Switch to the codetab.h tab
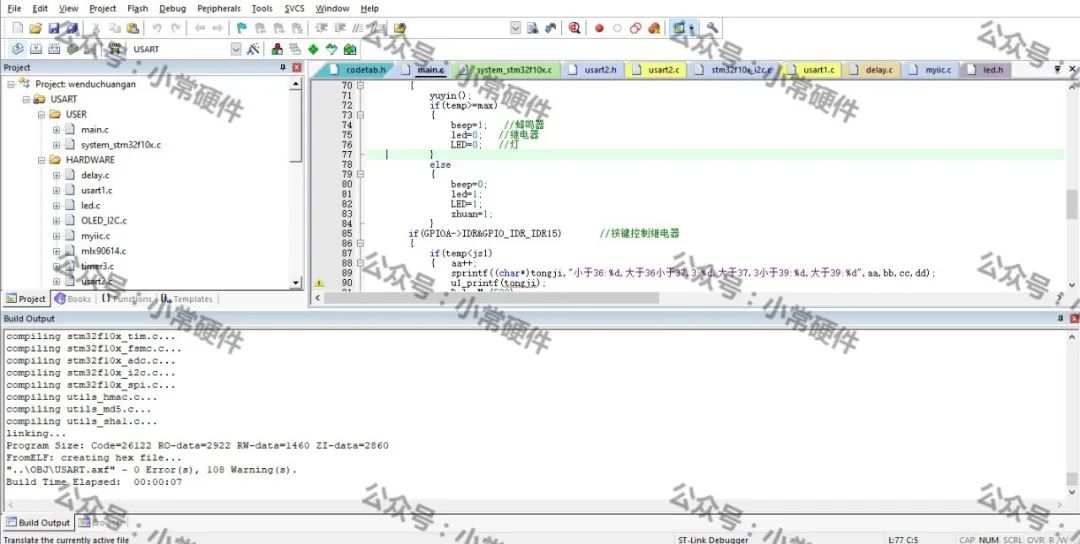 point(360,70)
